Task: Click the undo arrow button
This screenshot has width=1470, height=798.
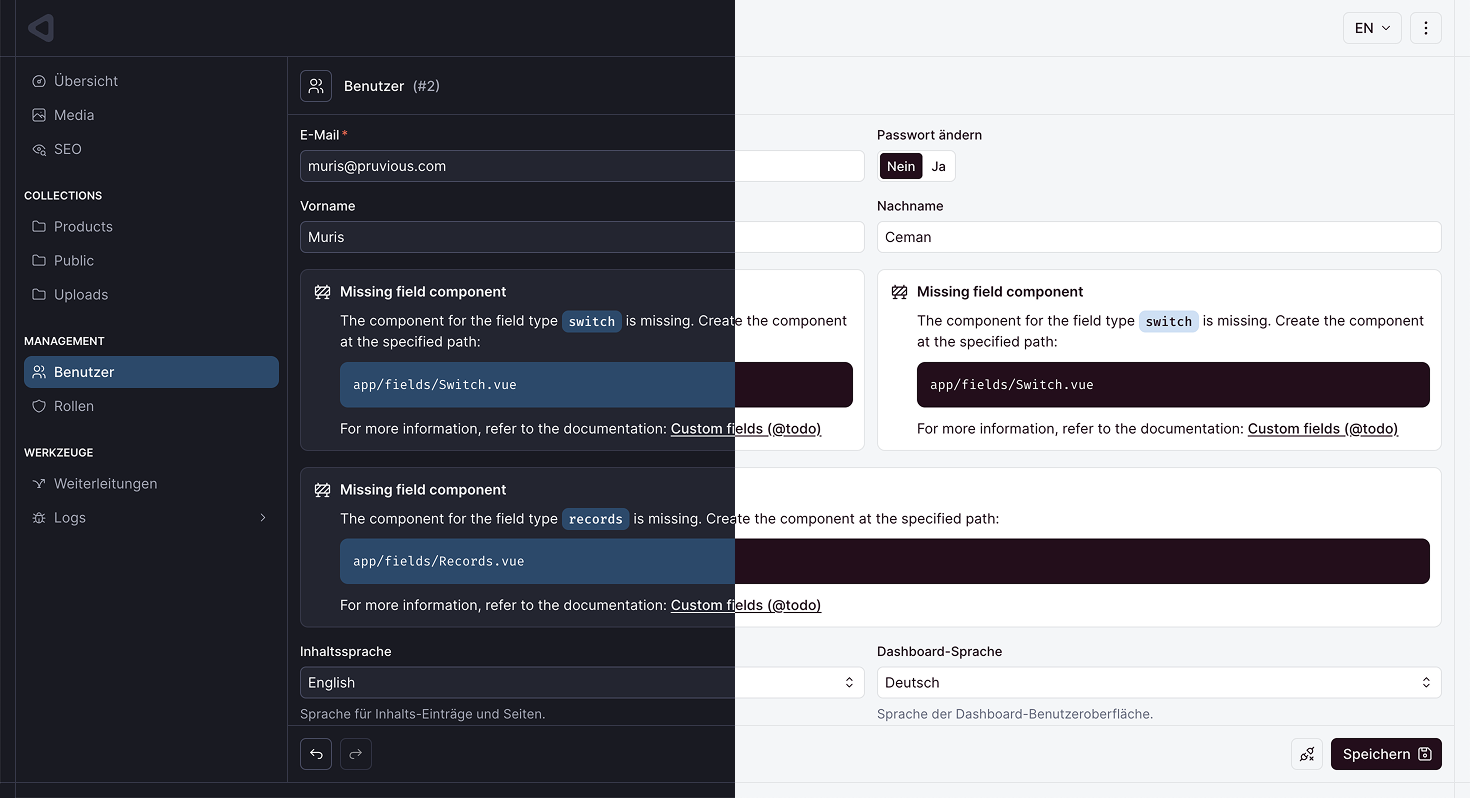Action: click(316, 754)
